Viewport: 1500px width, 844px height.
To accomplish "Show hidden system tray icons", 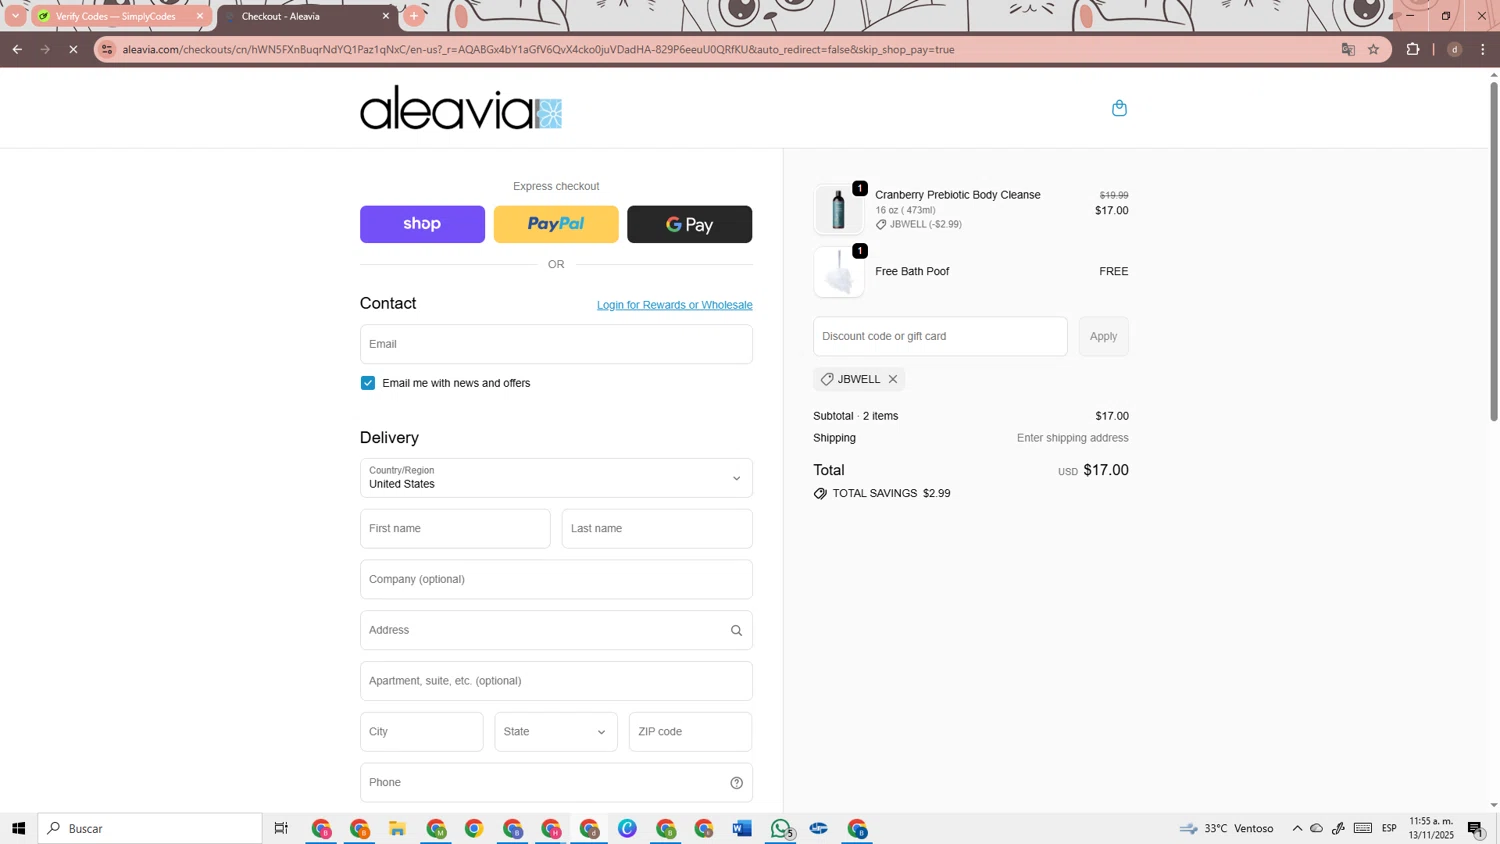I will click(x=1297, y=828).
